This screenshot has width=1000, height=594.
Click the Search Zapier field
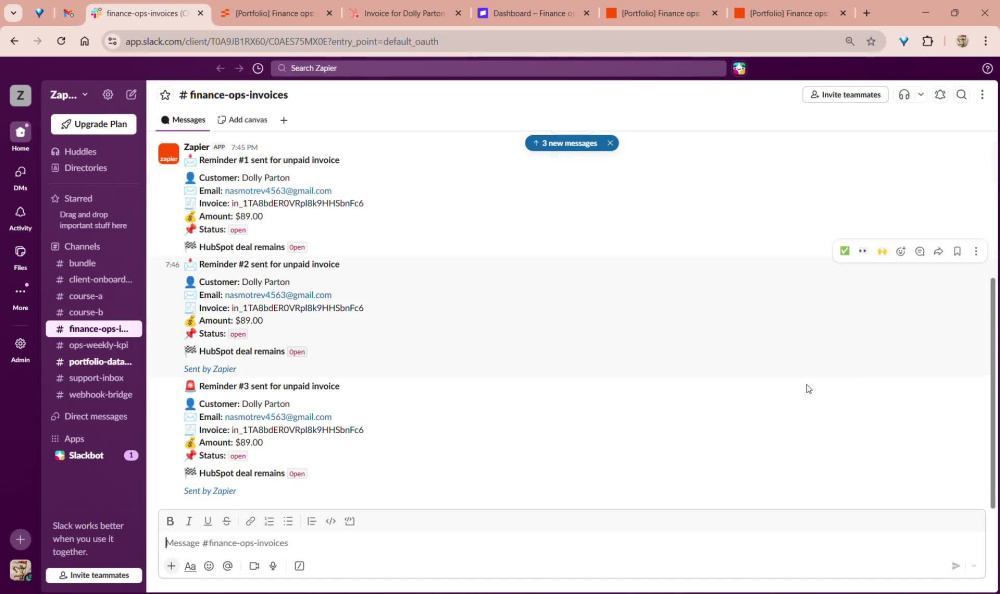[x=498, y=68]
